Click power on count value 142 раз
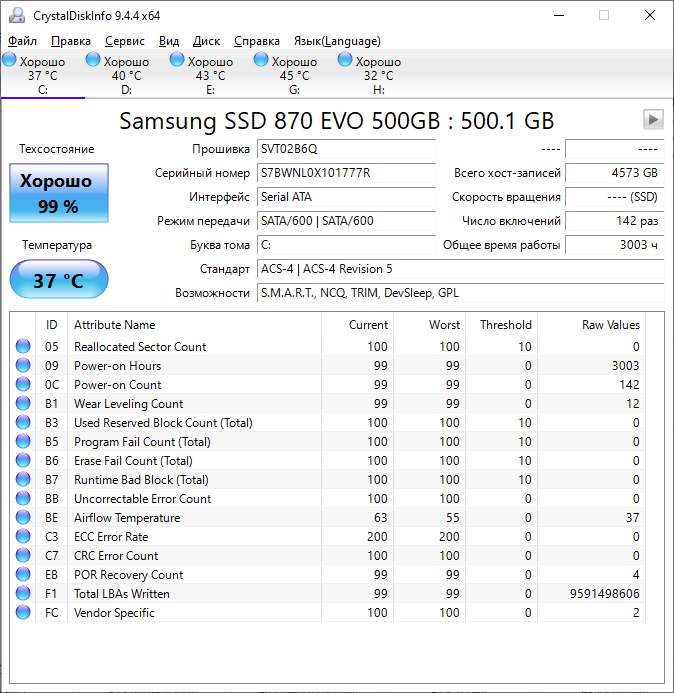This screenshot has width=674, height=693. (x=615, y=221)
